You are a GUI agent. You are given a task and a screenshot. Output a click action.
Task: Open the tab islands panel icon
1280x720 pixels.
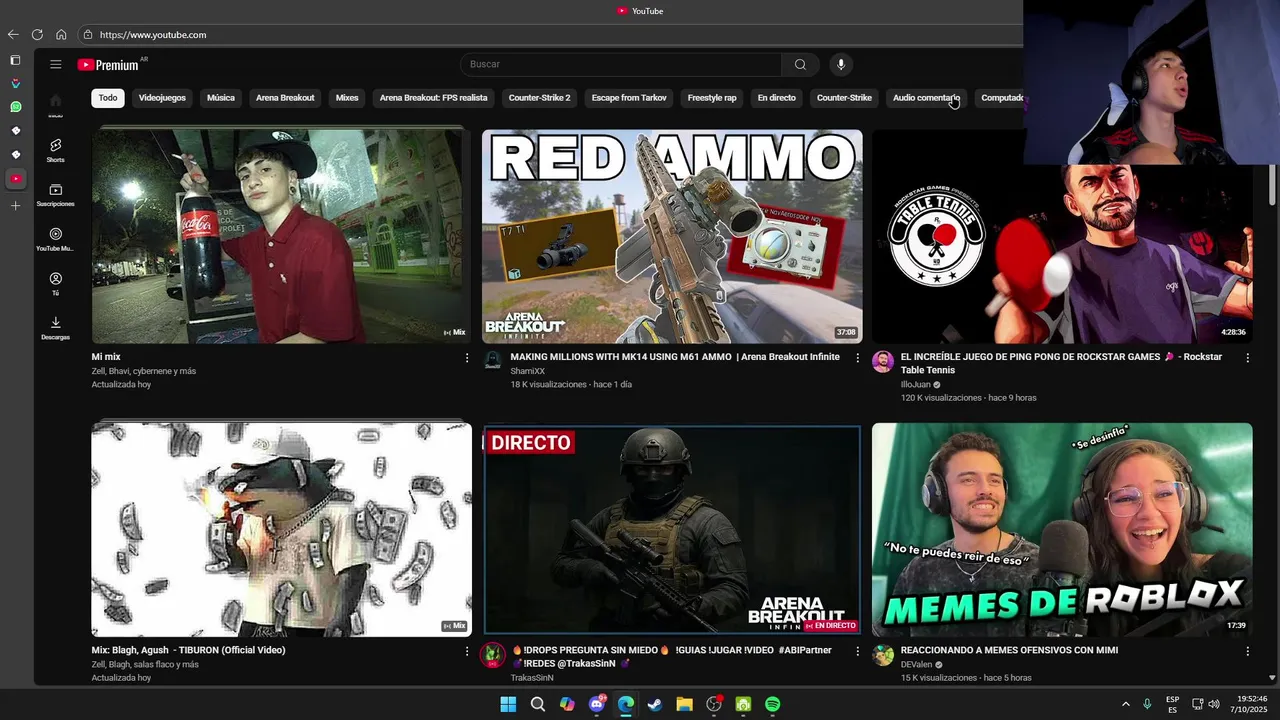[15, 60]
